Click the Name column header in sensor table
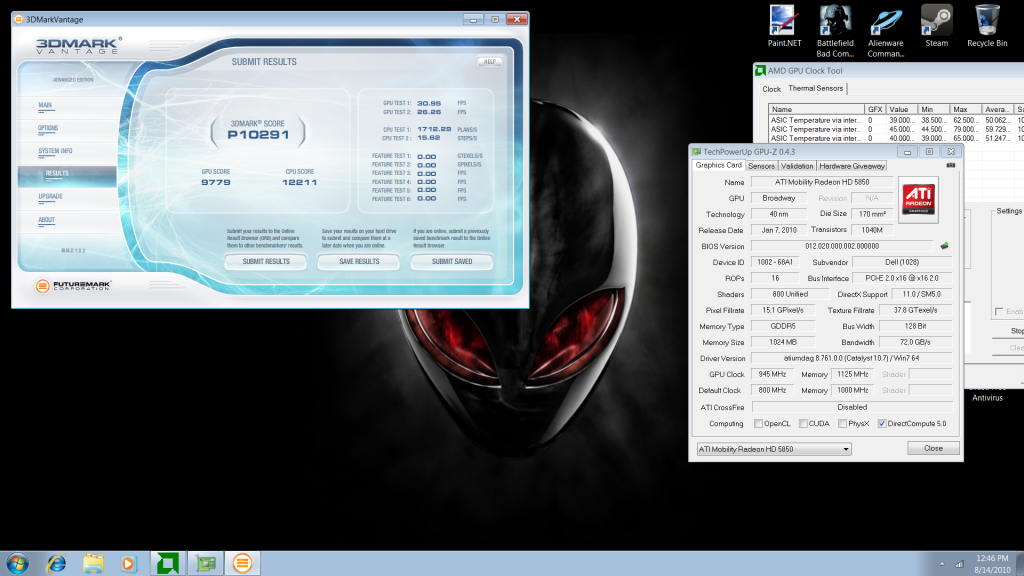 (816, 109)
